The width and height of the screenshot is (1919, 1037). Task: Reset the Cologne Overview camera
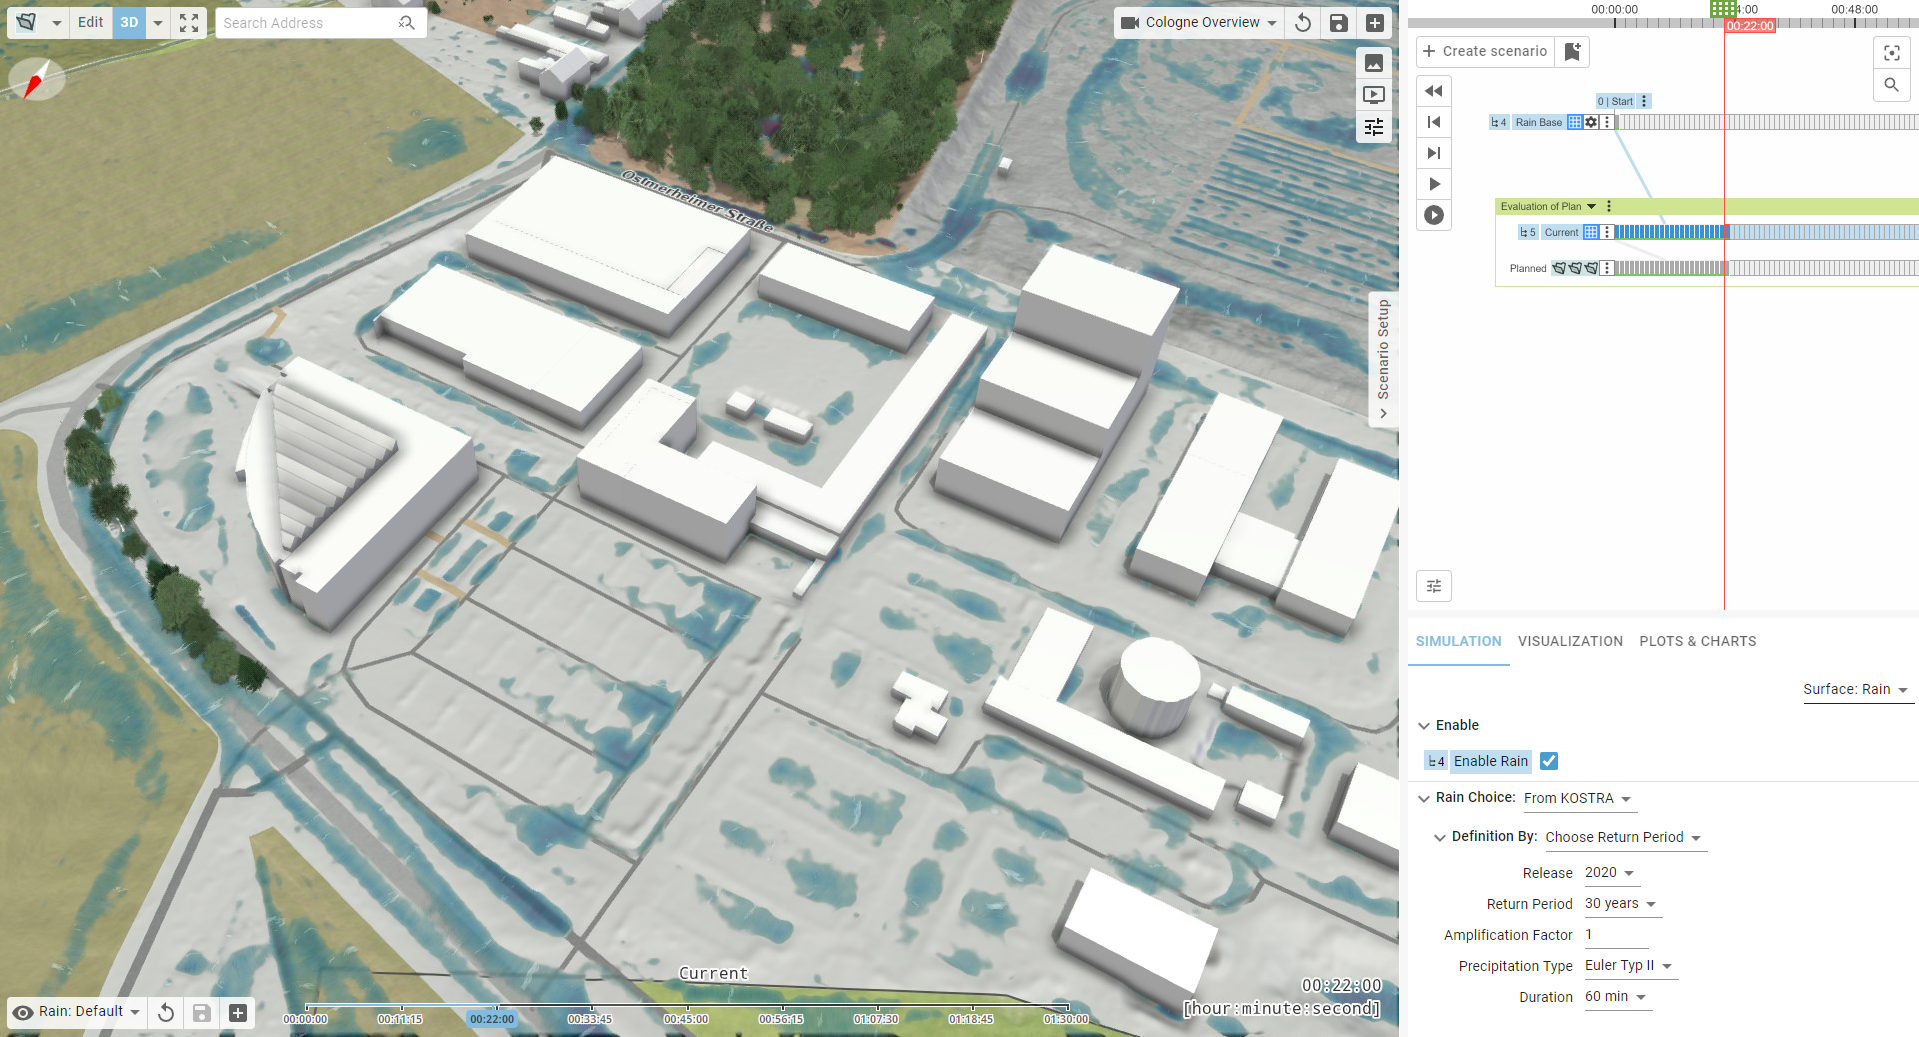point(1302,23)
